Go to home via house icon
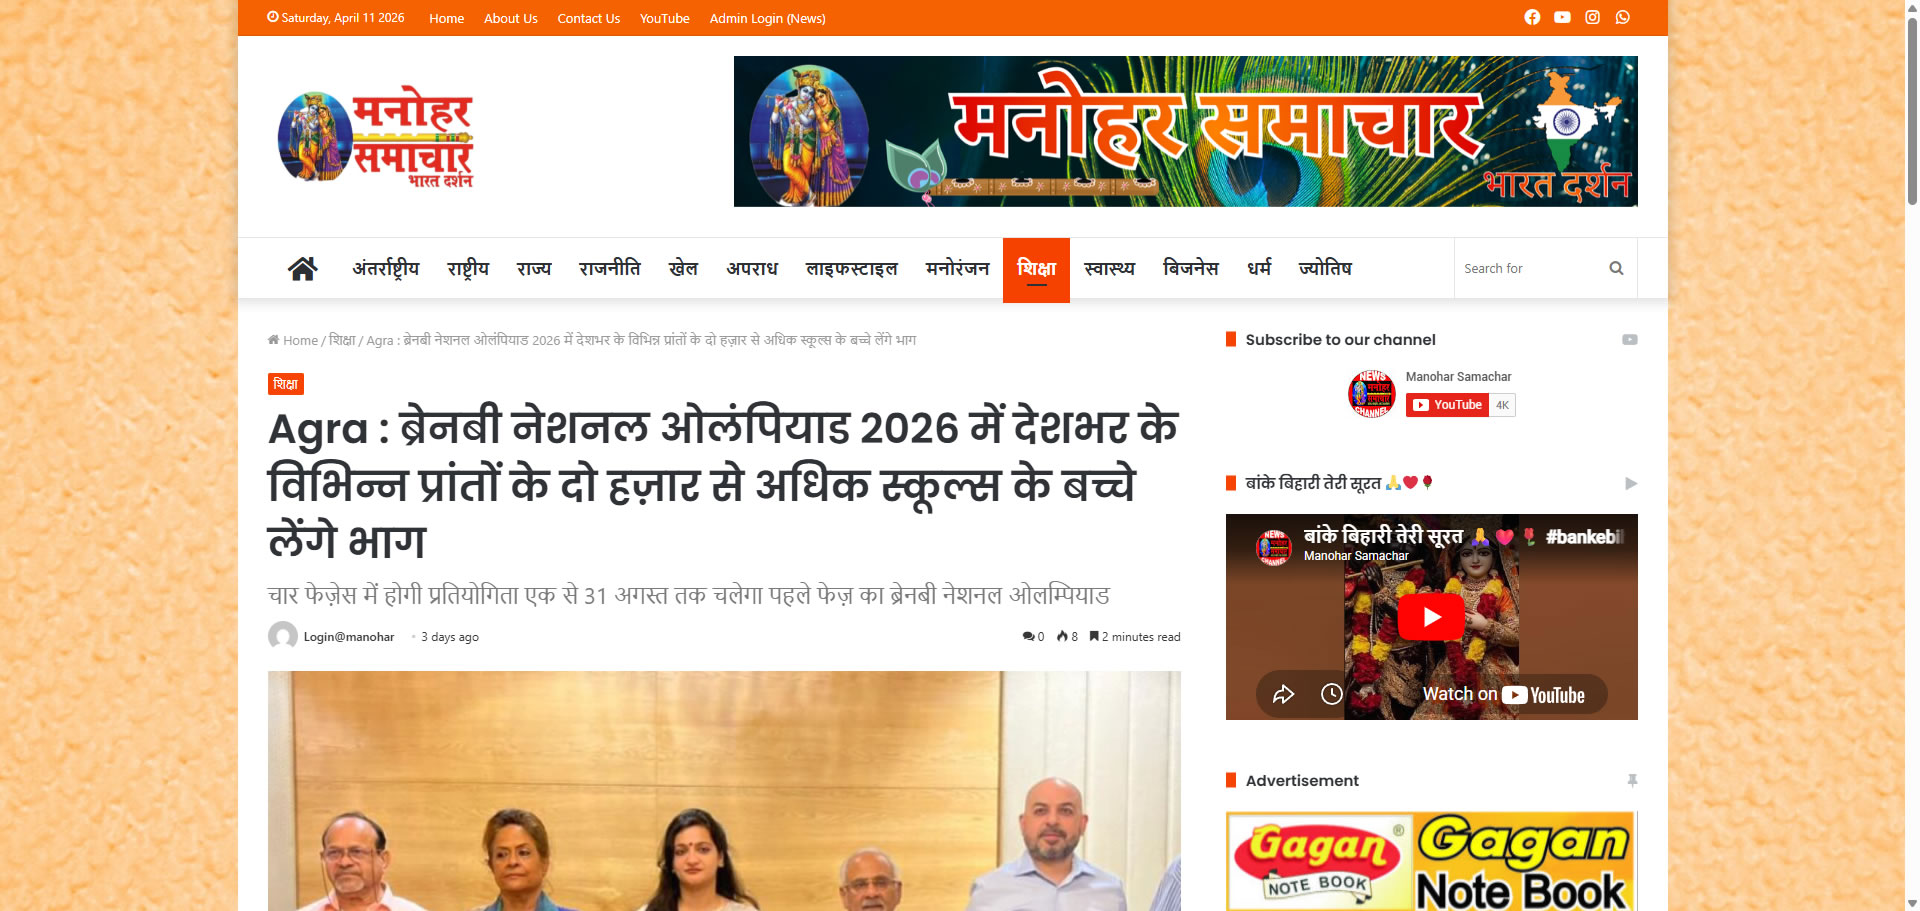The image size is (1920, 911). [x=303, y=268]
